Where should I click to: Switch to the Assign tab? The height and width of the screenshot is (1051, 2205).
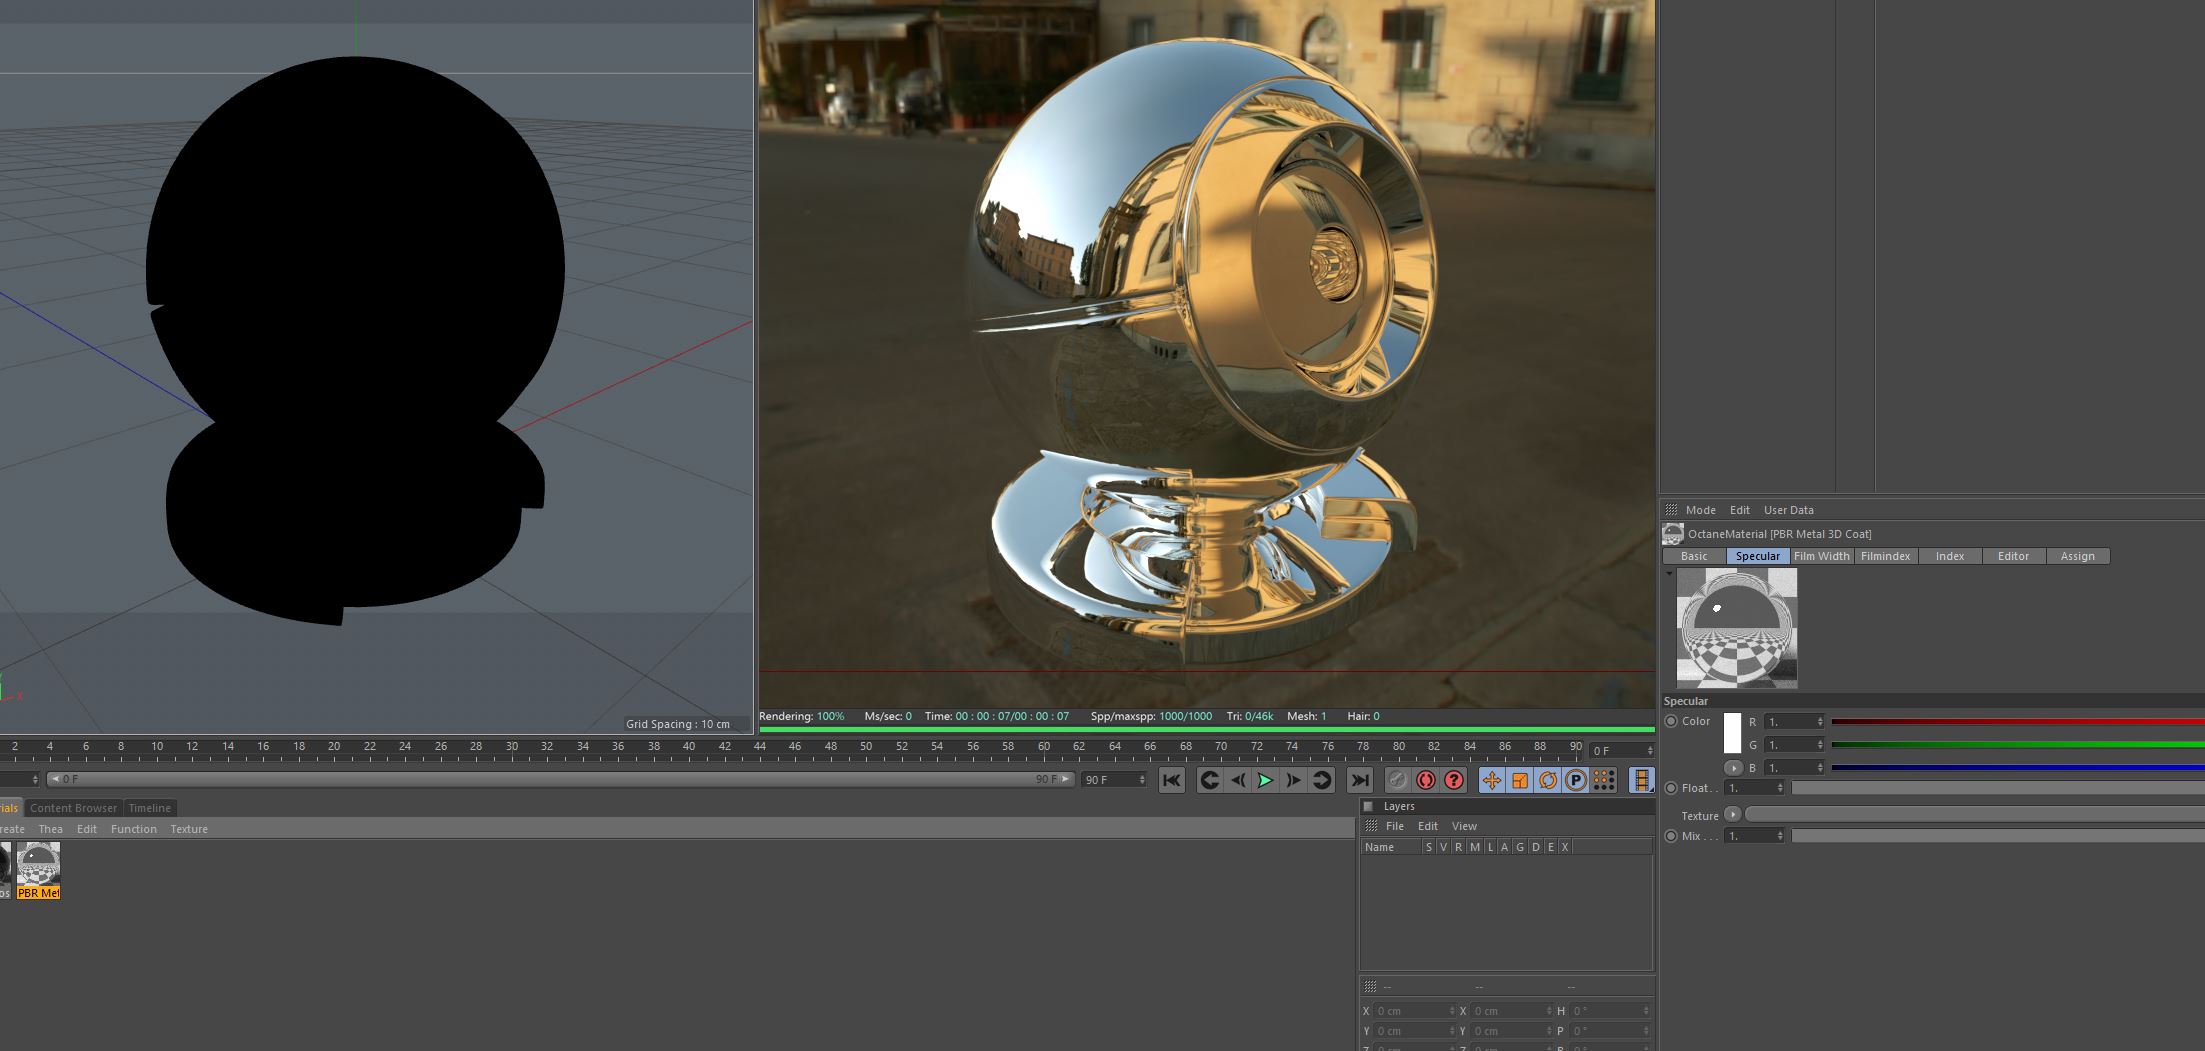(x=2078, y=556)
